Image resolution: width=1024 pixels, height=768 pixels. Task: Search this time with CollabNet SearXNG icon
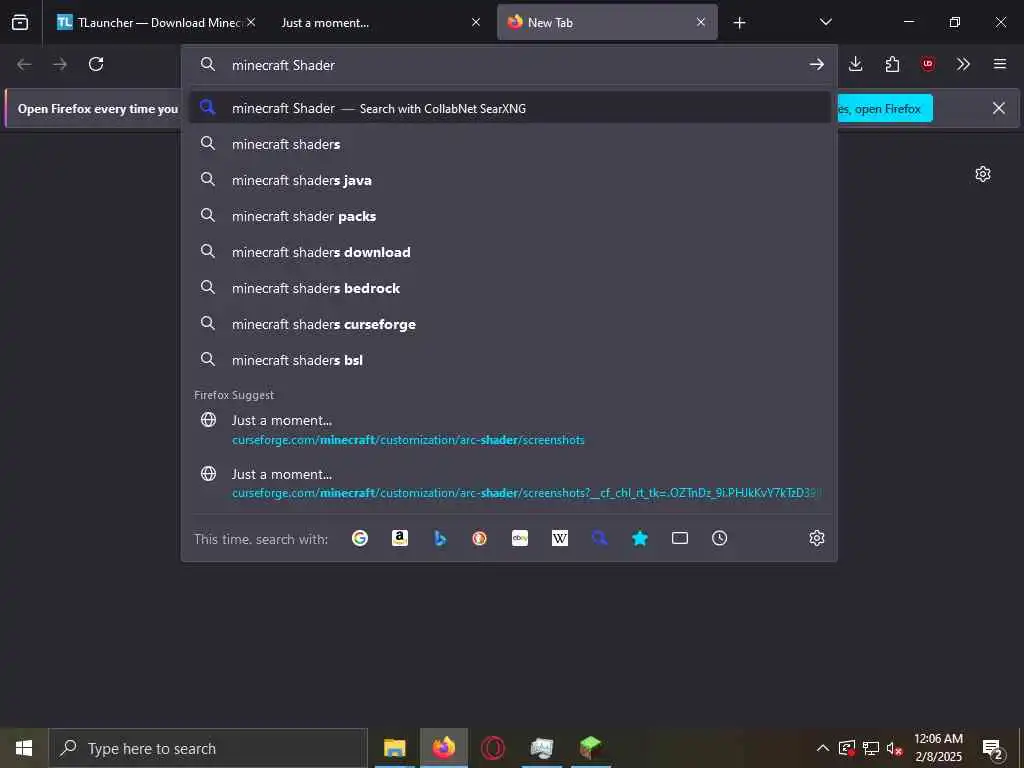[600, 538]
